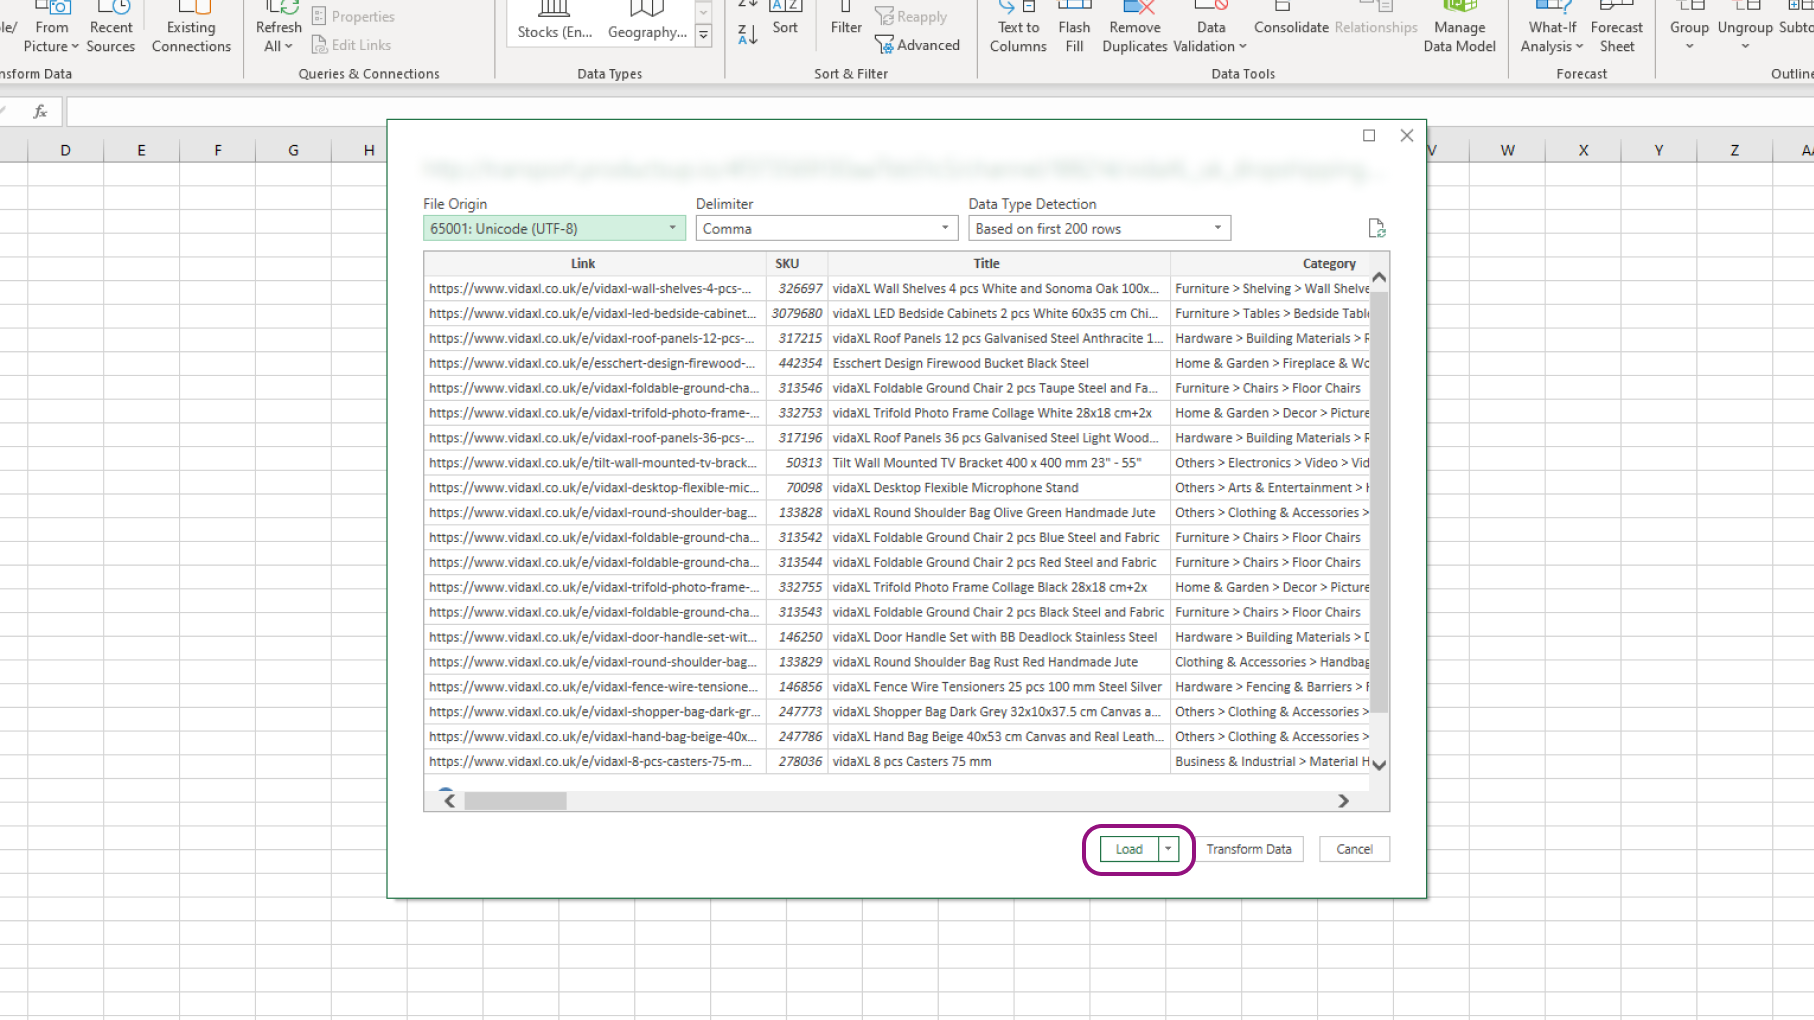Create a Forecast Sheet
This screenshot has height=1020, width=1814.
[x=1616, y=28]
